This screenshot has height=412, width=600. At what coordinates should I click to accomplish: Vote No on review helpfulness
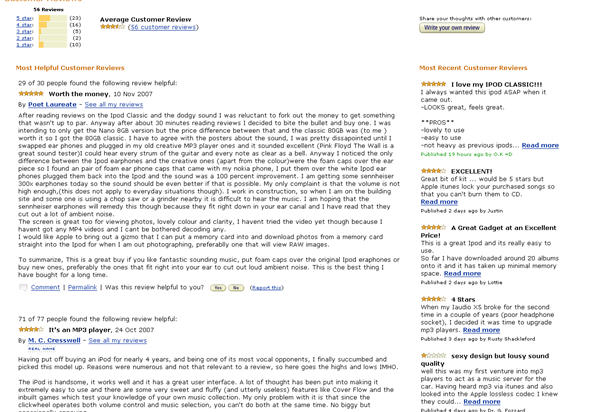coord(236,287)
